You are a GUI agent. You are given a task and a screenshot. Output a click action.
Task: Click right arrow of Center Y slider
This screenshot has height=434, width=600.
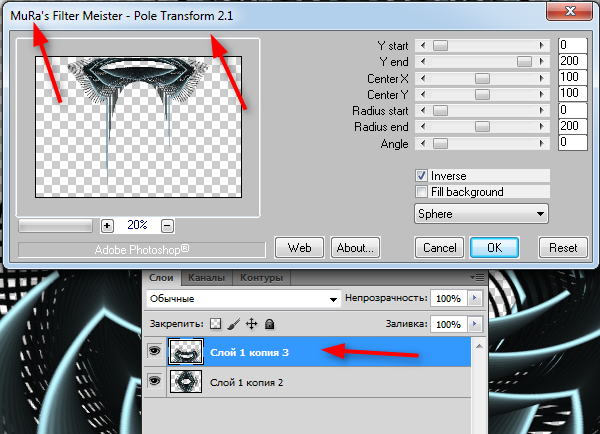pyautogui.click(x=541, y=95)
